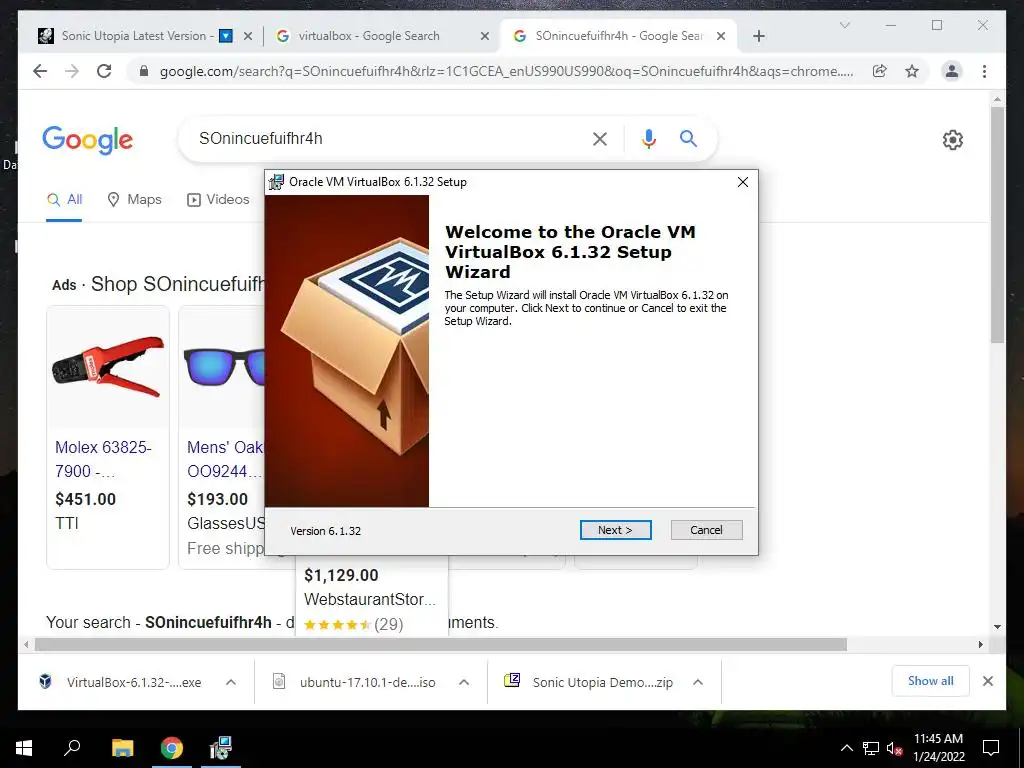Click Next in VirtualBox Setup wizard
This screenshot has width=1024, height=768.
point(615,530)
